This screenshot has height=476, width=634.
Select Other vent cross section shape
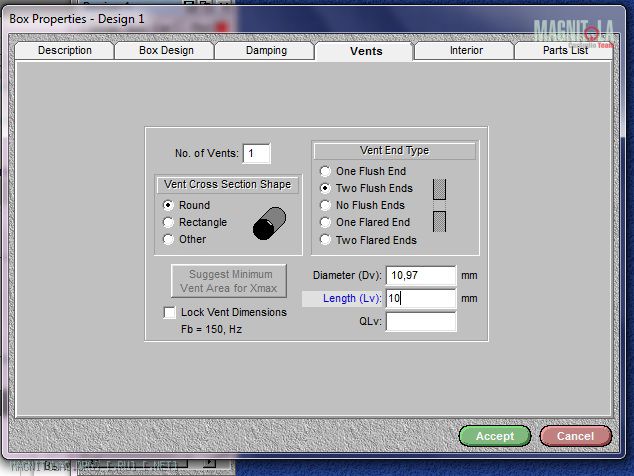(x=169, y=239)
